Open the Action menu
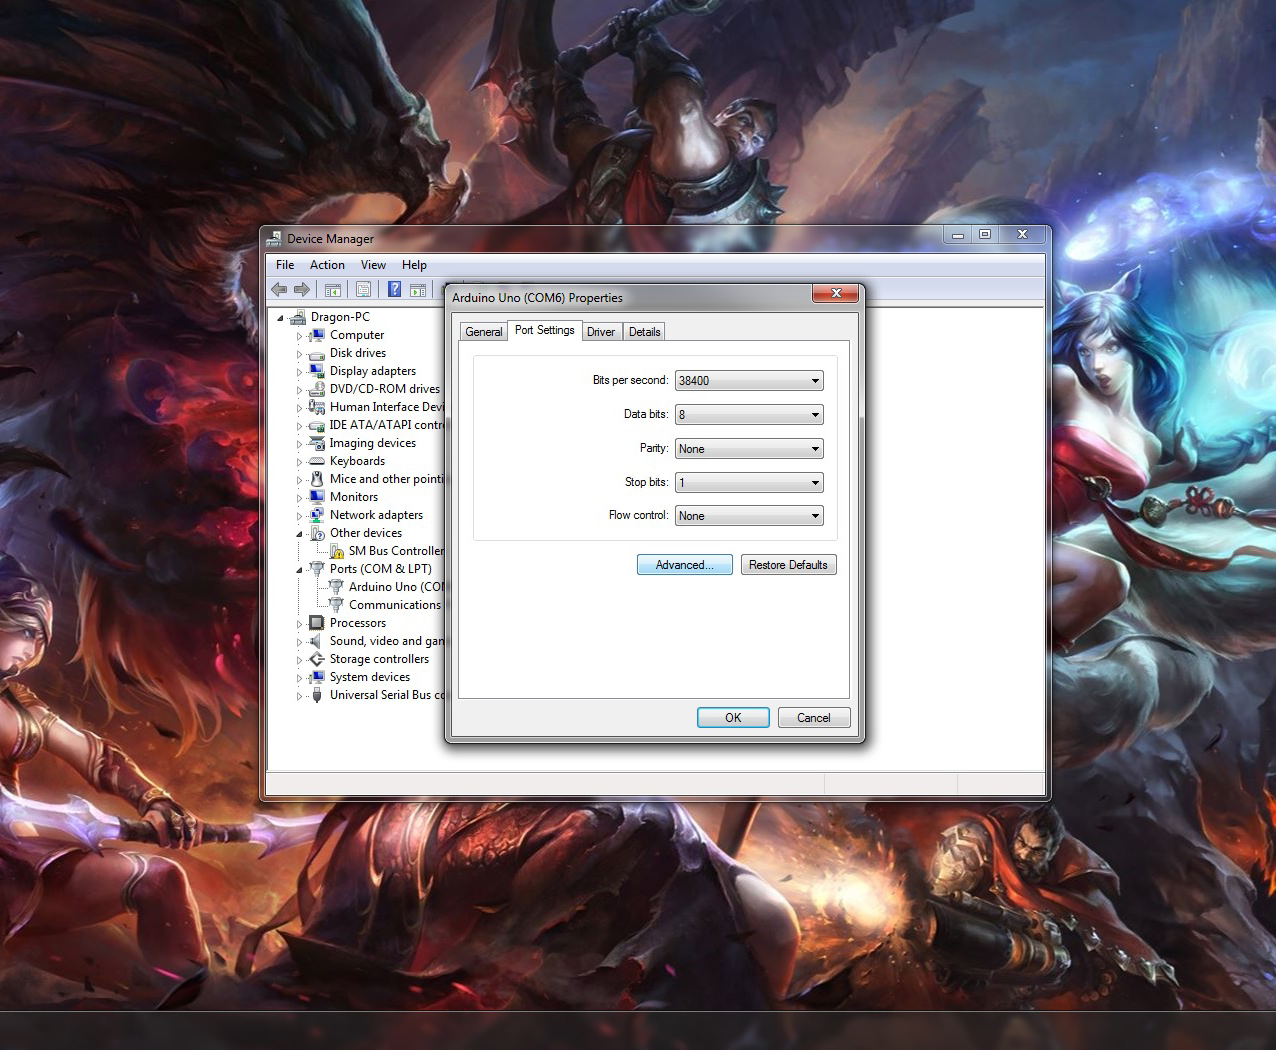 [327, 265]
